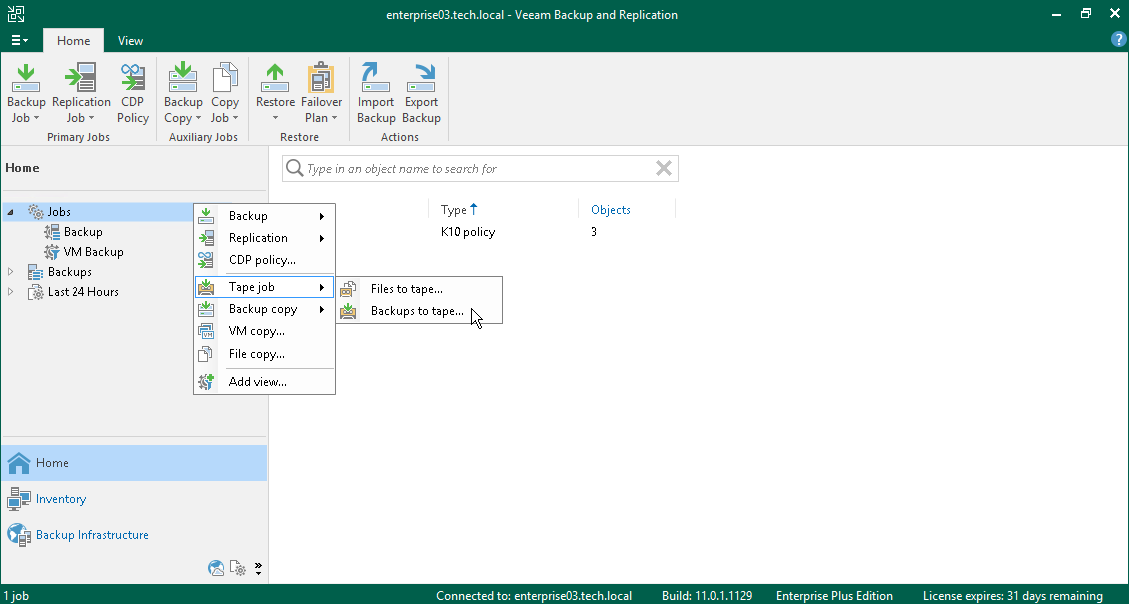Expand the Backups tree node arrow
The image size is (1129, 604).
(10, 271)
